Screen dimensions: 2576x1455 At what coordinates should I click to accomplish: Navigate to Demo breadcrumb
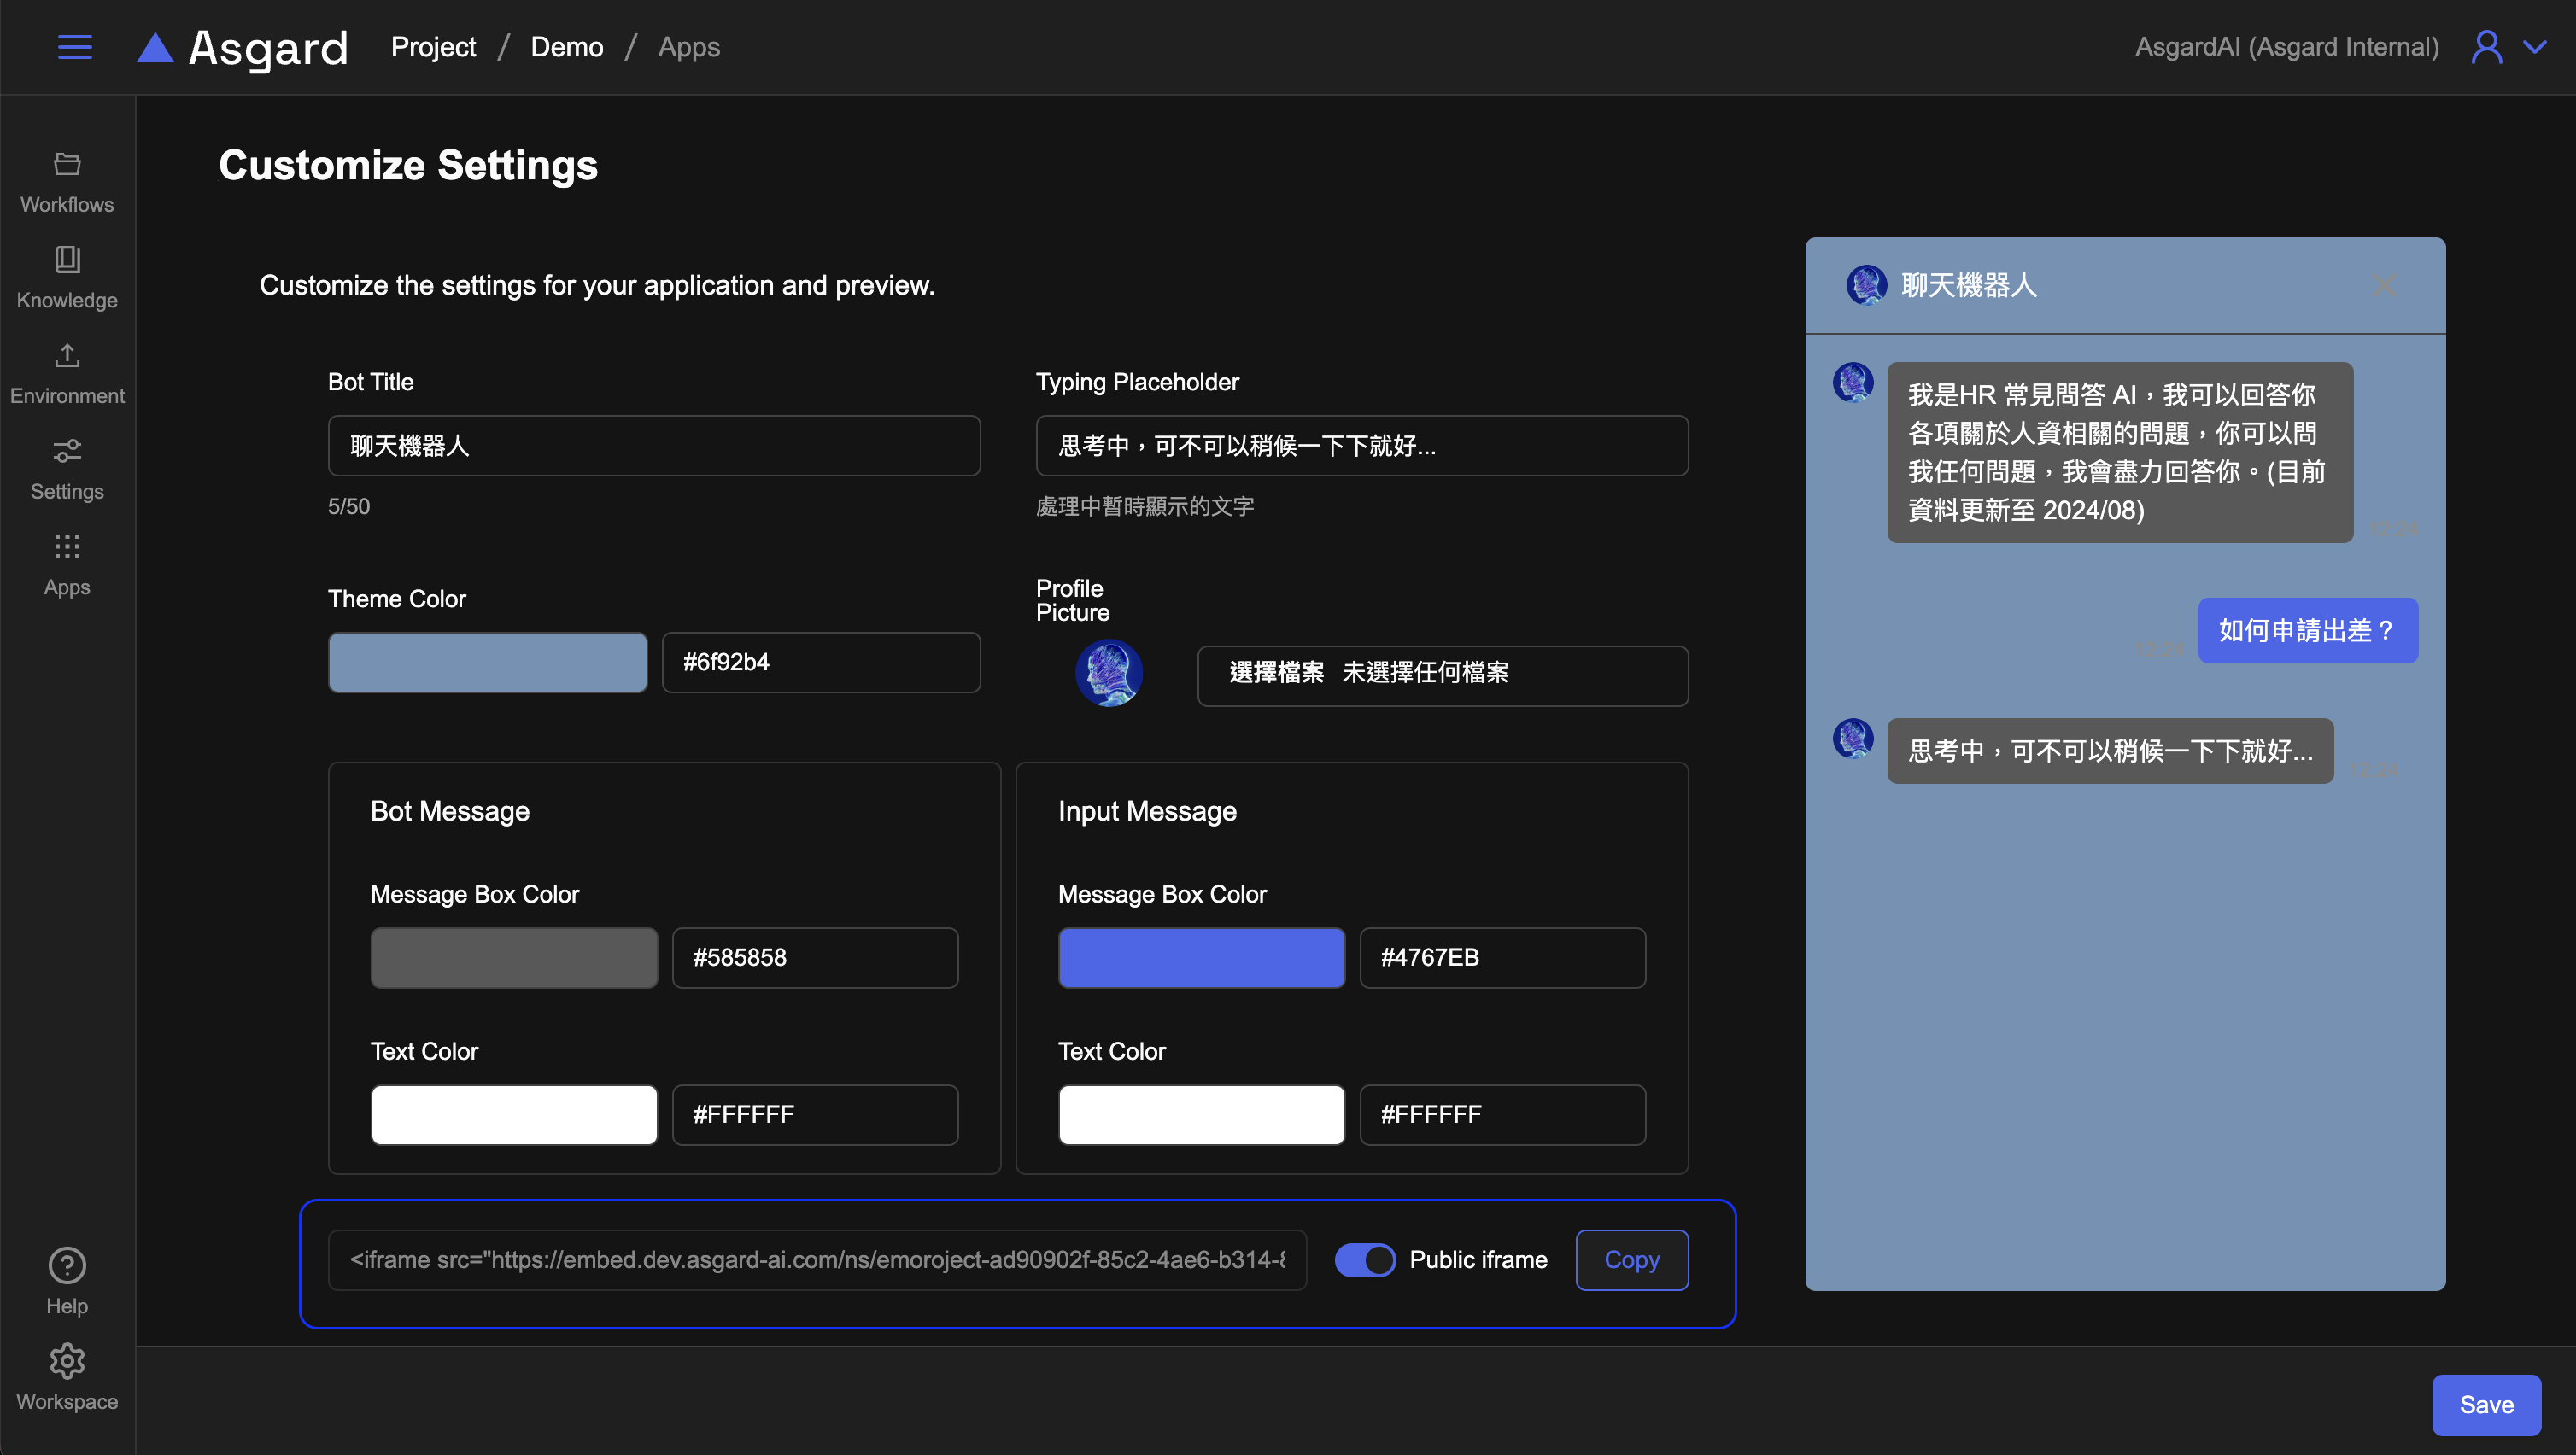[x=566, y=47]
